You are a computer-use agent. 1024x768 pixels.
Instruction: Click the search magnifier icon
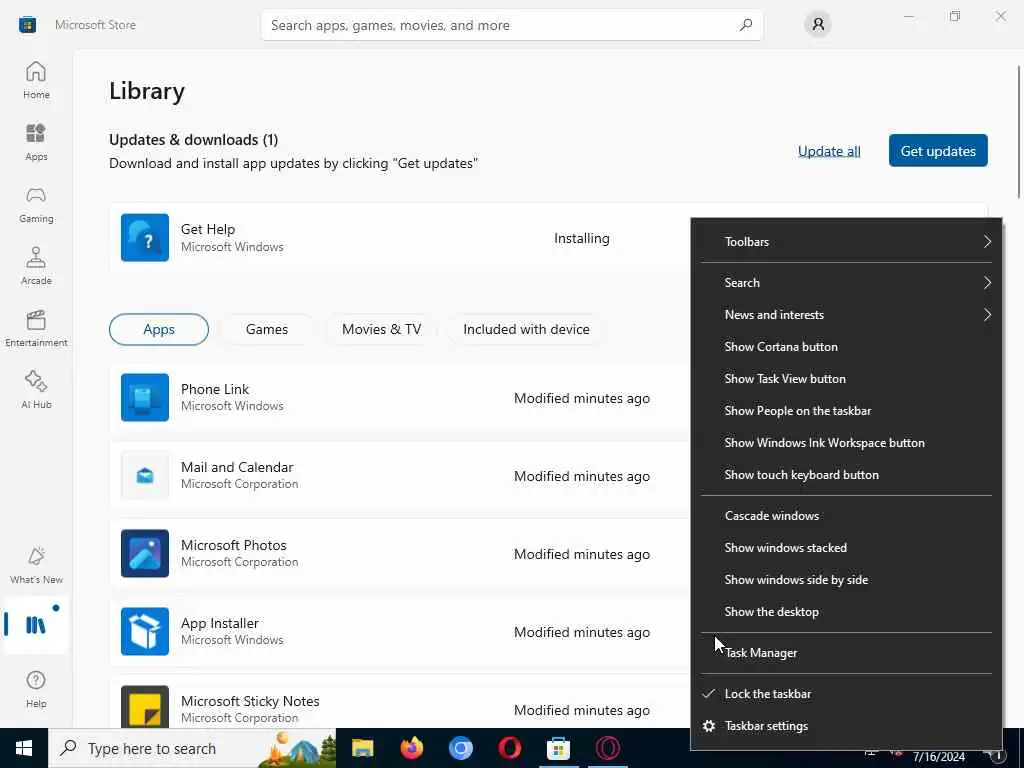pyautogui.click(x=746, y=25)
